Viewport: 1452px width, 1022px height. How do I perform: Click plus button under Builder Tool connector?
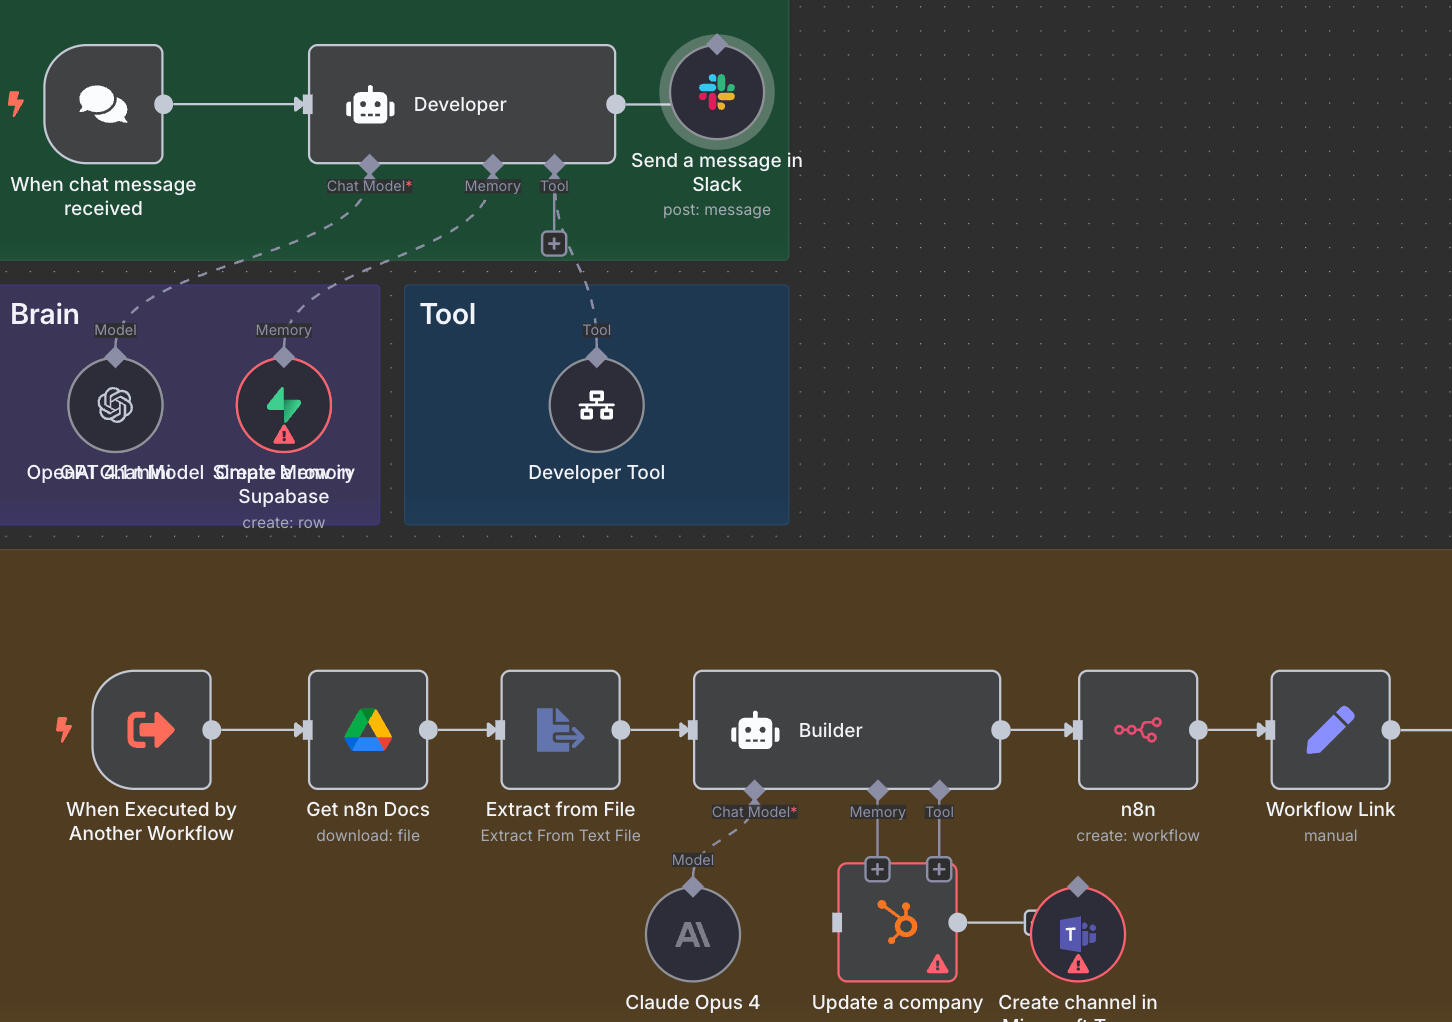(938, 869)
